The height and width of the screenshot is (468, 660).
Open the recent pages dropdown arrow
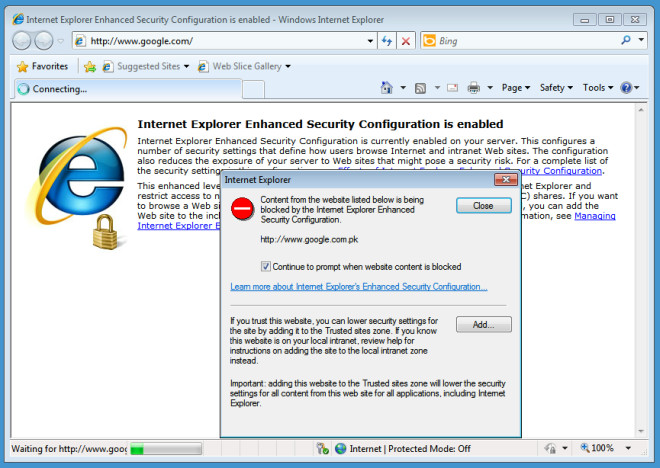(x=61, y=41)
